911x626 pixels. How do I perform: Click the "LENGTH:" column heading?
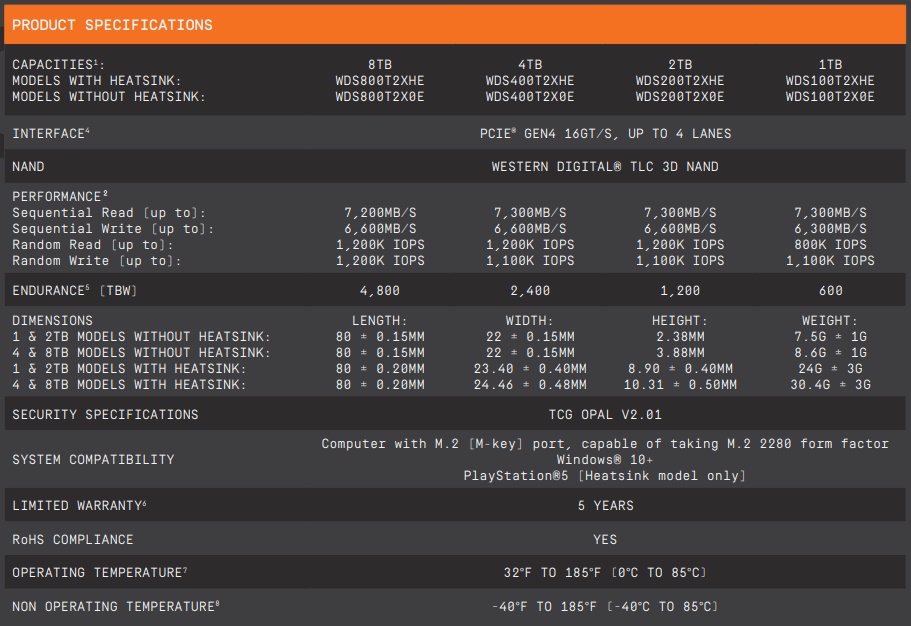pos(380,321)
